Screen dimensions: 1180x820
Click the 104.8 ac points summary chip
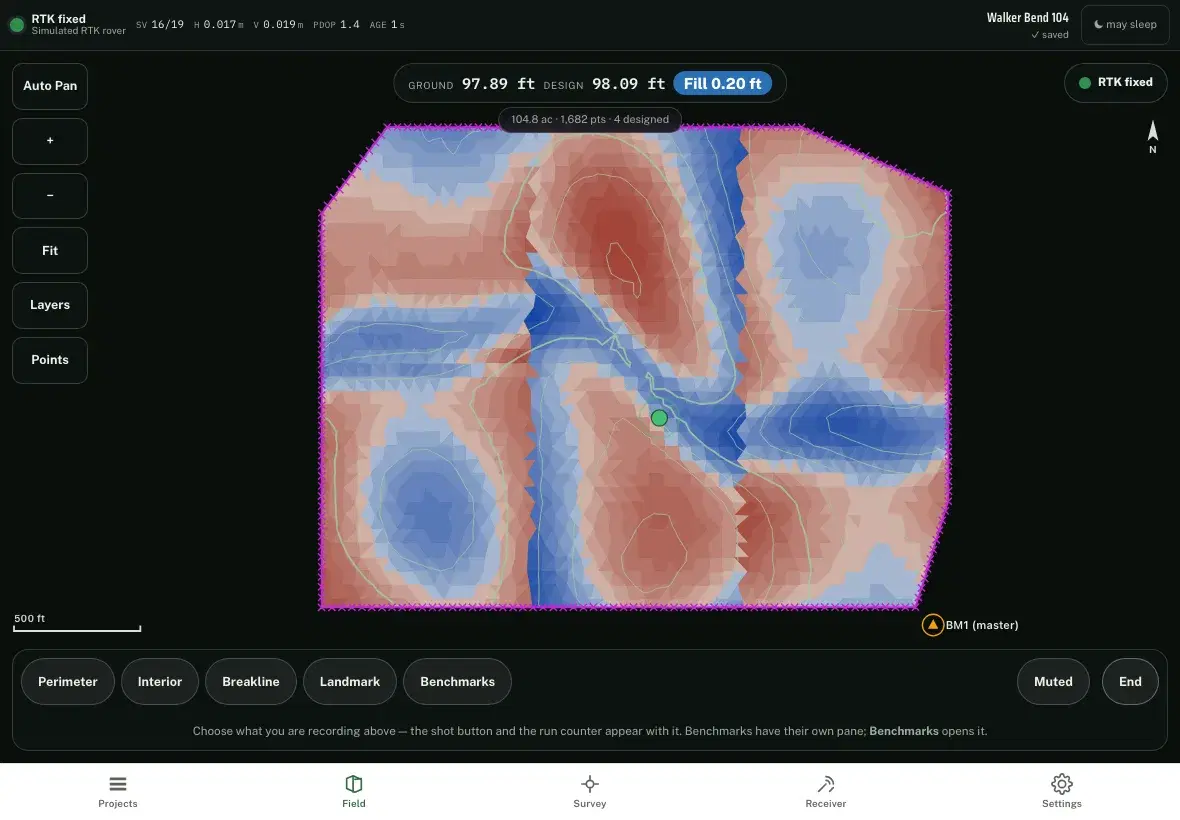pyautogui.click(x=590, y=119)
